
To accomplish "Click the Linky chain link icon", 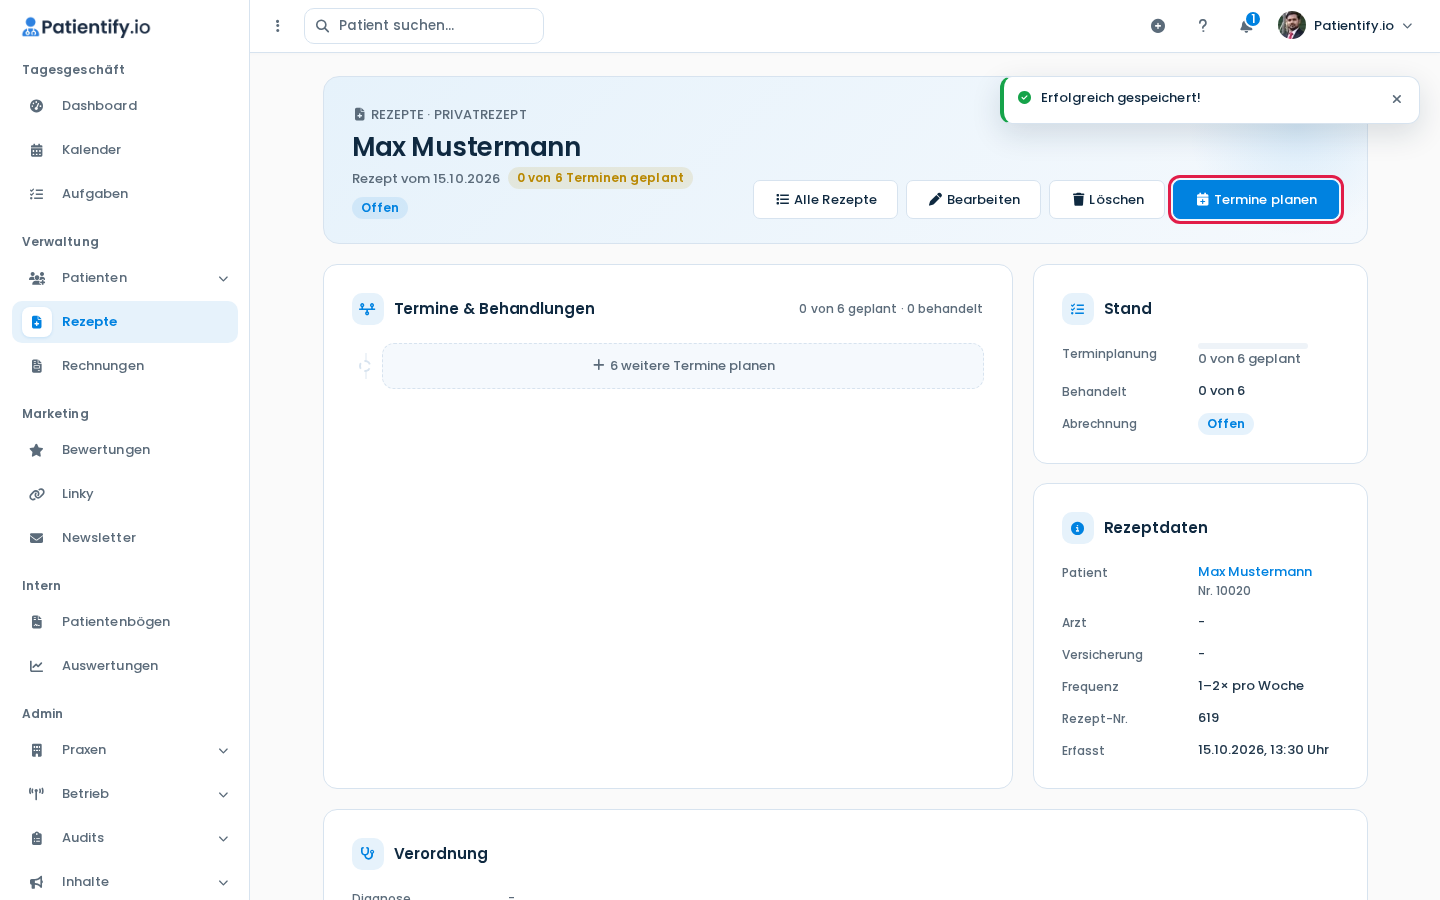I will (37, 494).
